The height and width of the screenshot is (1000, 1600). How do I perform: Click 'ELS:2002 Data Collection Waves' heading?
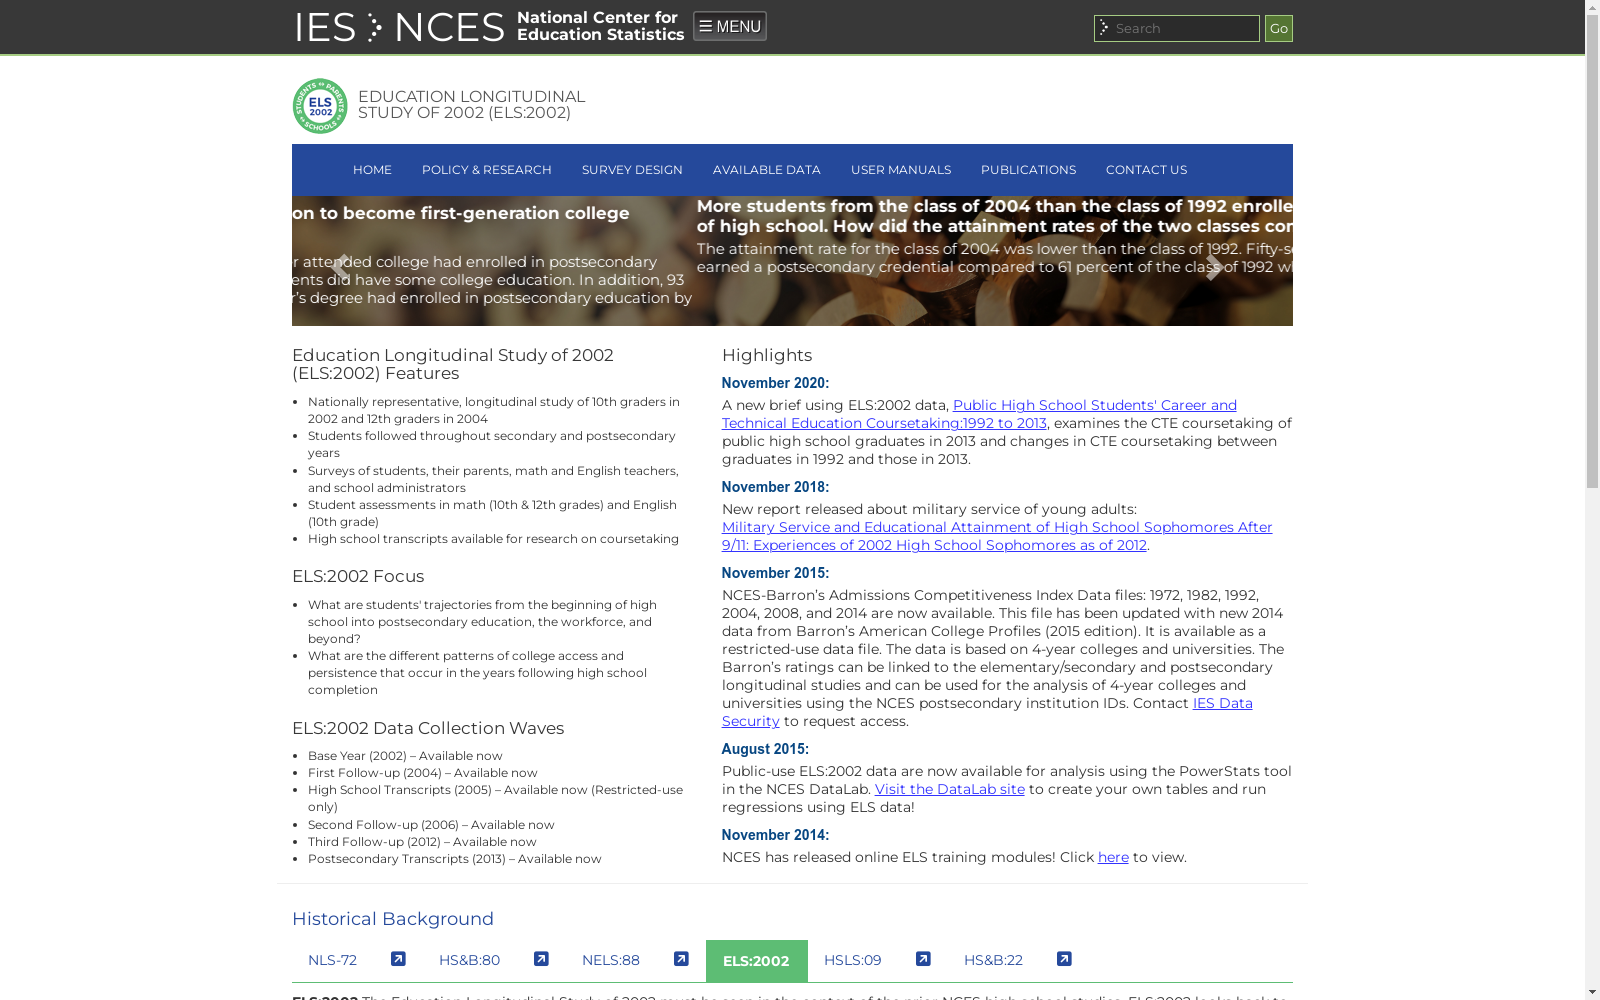click(x=428, y=728)
